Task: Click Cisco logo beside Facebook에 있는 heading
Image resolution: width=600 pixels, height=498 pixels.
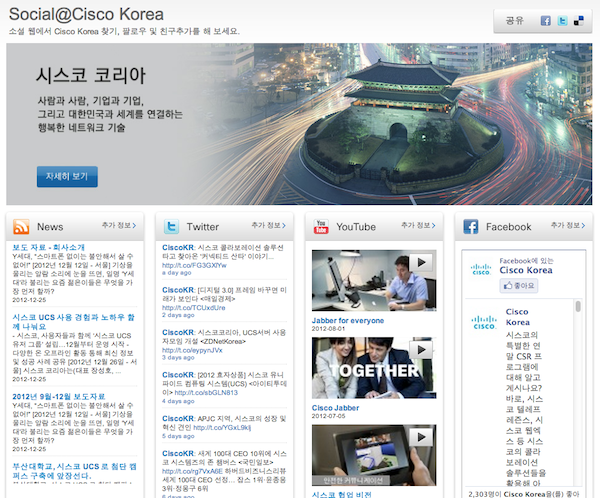Action: pyautogui.click(x=481, y=269)
